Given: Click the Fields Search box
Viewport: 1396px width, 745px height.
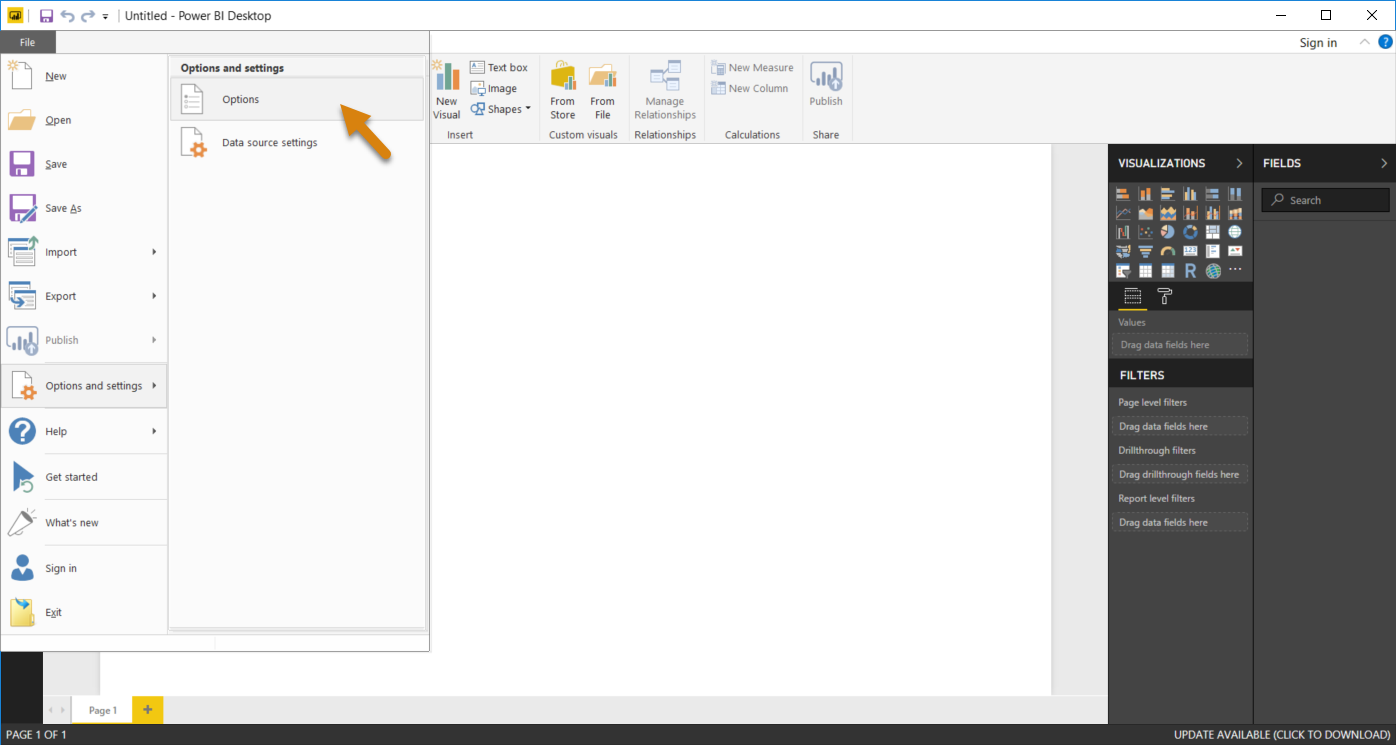Looking at the screenshot, I should (x=1325, y=200).
